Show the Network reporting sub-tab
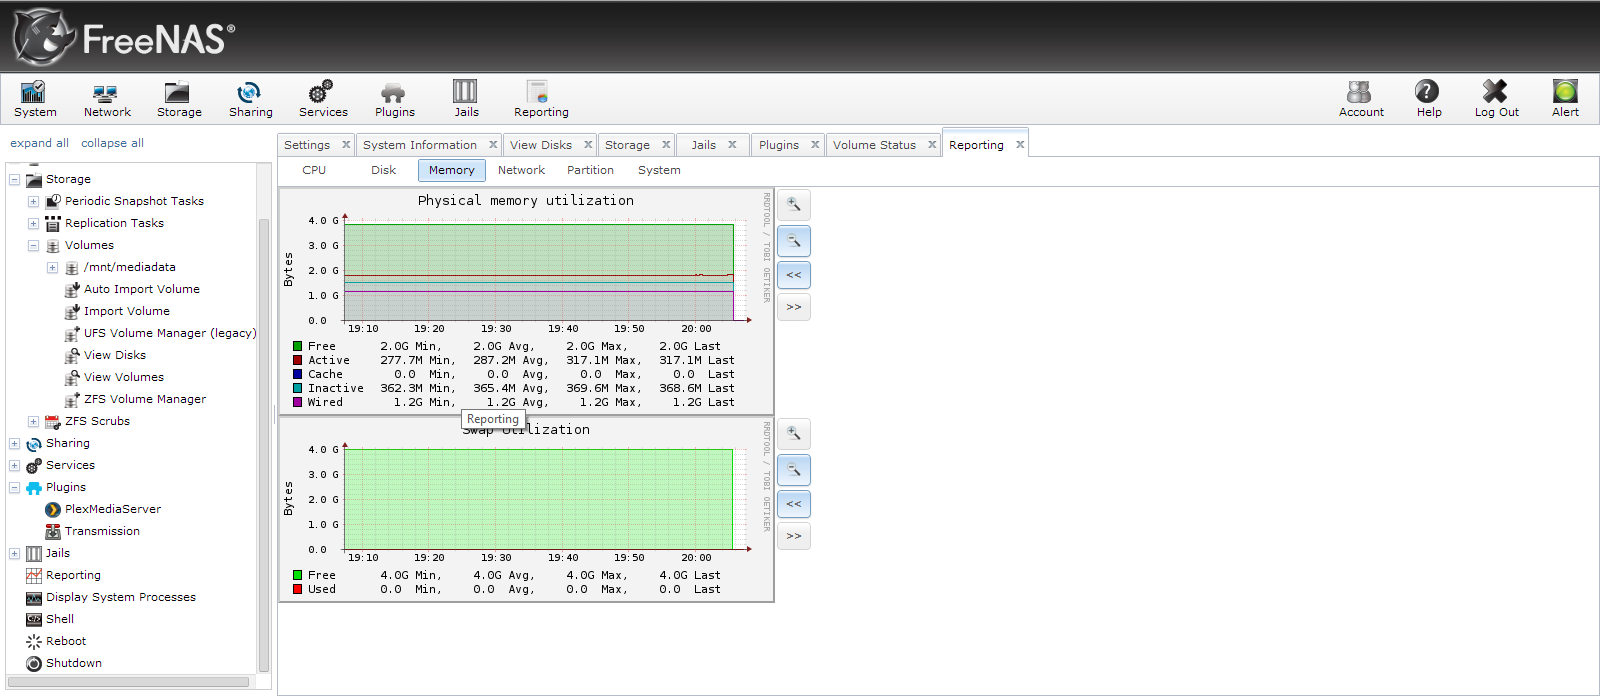The width and height of the screenshot is (1600, 696). pos(521,170)
